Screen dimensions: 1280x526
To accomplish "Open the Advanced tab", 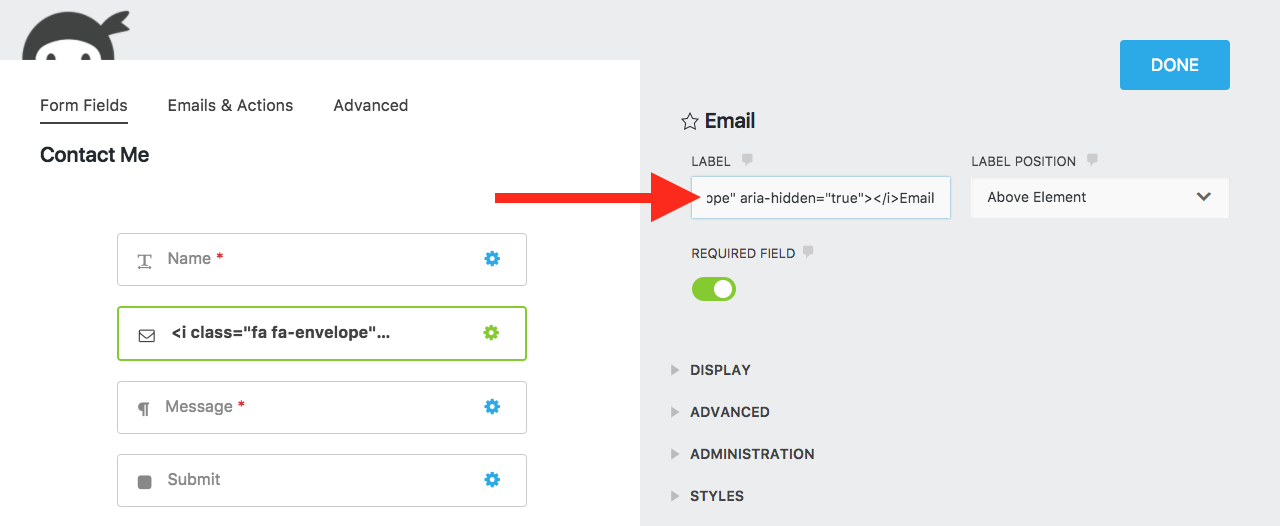I will (370, 106).
